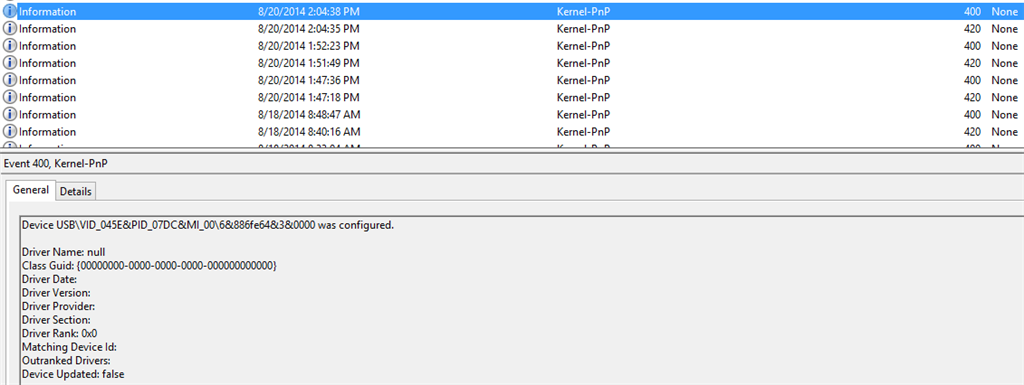
Task: Click the information icon of the 2:04:38 PM event
Action: 10,12
